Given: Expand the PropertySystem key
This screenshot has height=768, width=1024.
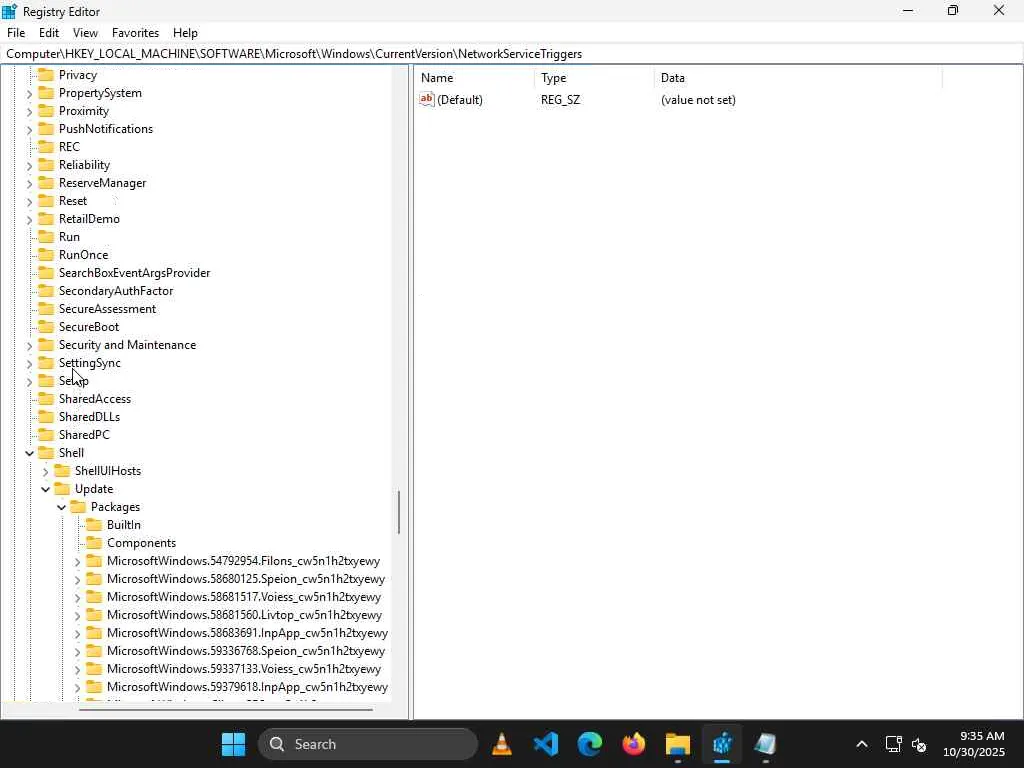Looking at the screenshot, I should (29, 93).
